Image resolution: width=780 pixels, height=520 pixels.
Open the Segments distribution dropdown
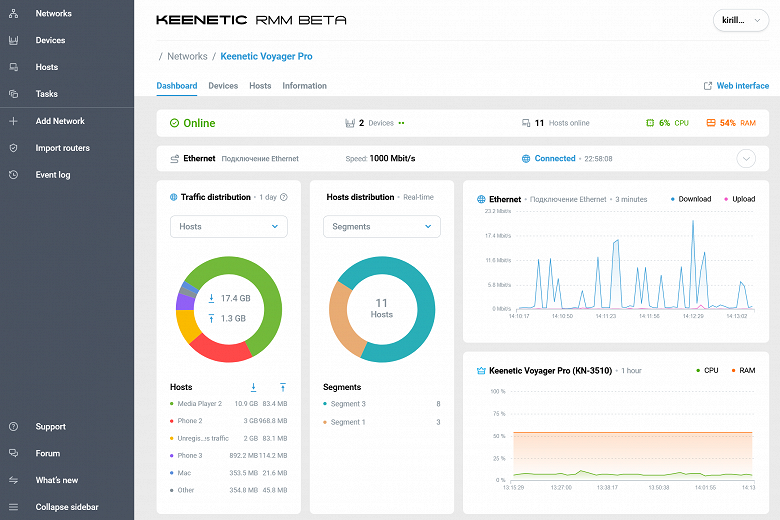381,227
